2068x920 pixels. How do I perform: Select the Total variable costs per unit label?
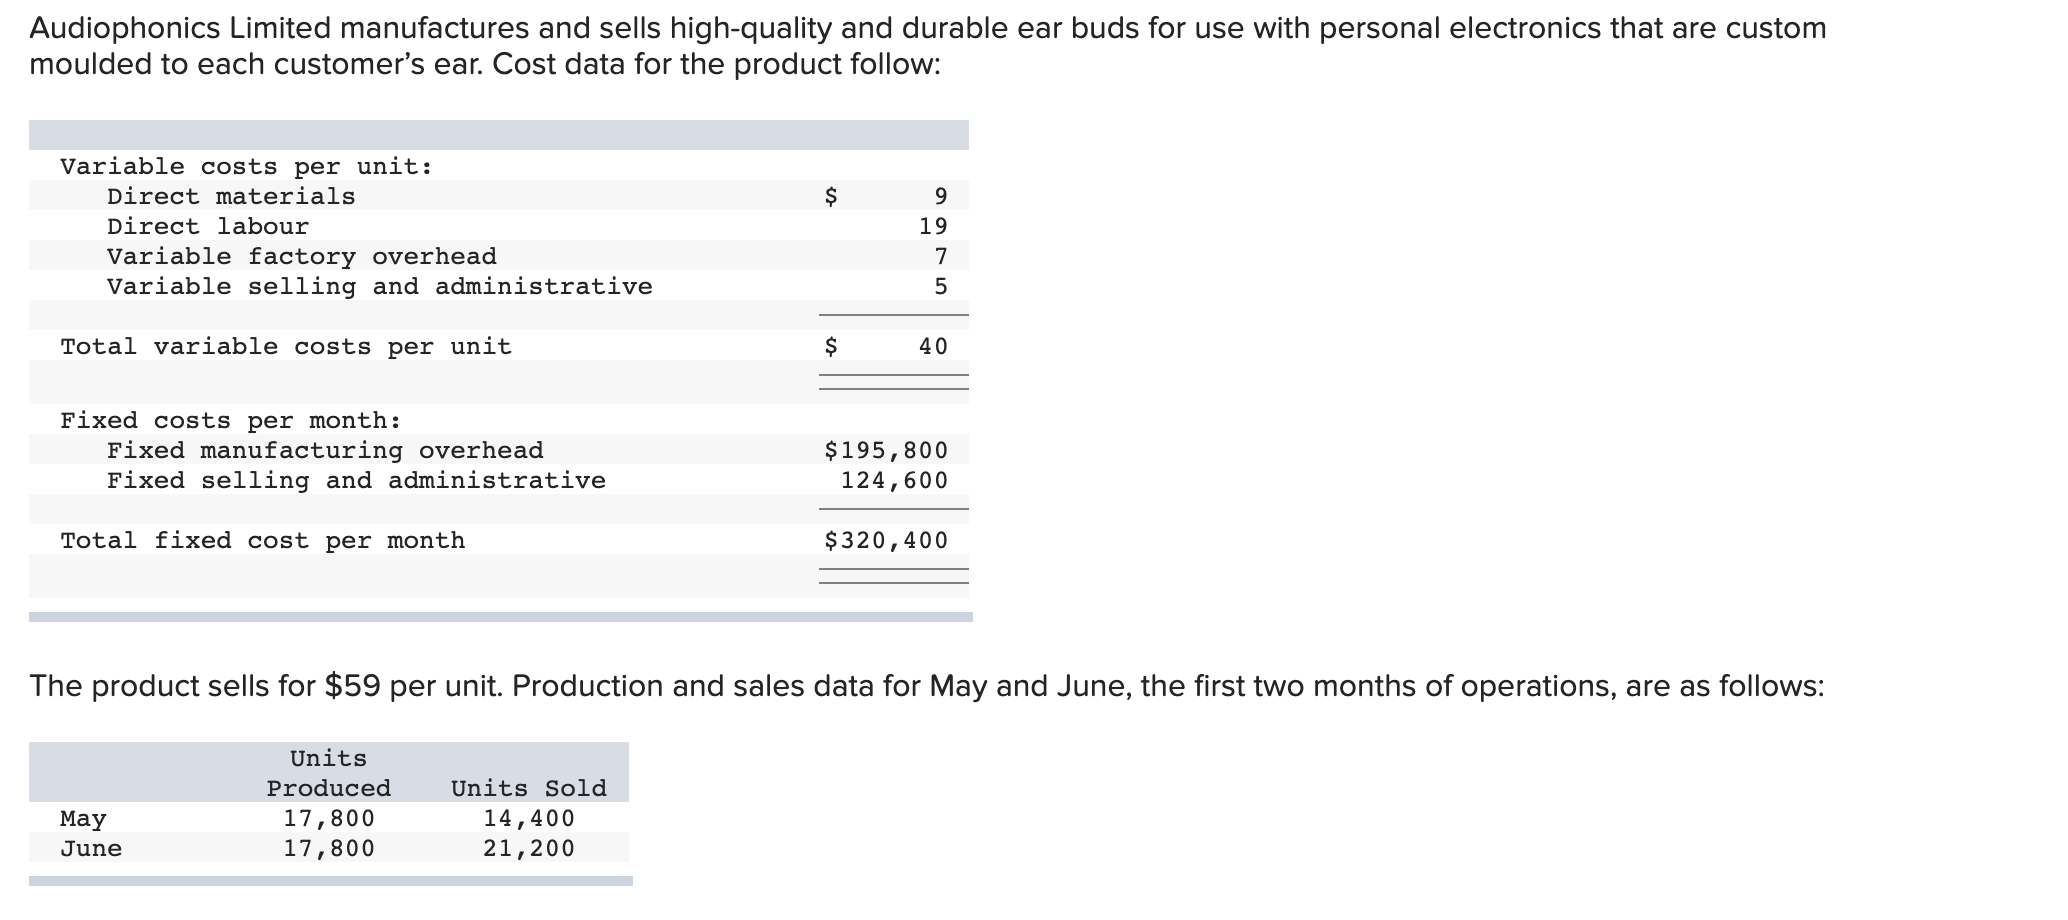[x=286, y=346]
